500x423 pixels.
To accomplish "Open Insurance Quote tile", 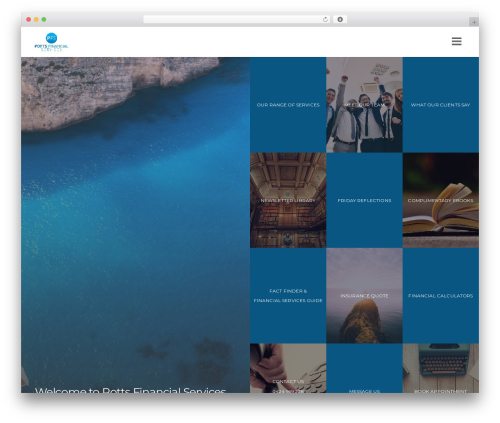I will [x=364, y=296].
